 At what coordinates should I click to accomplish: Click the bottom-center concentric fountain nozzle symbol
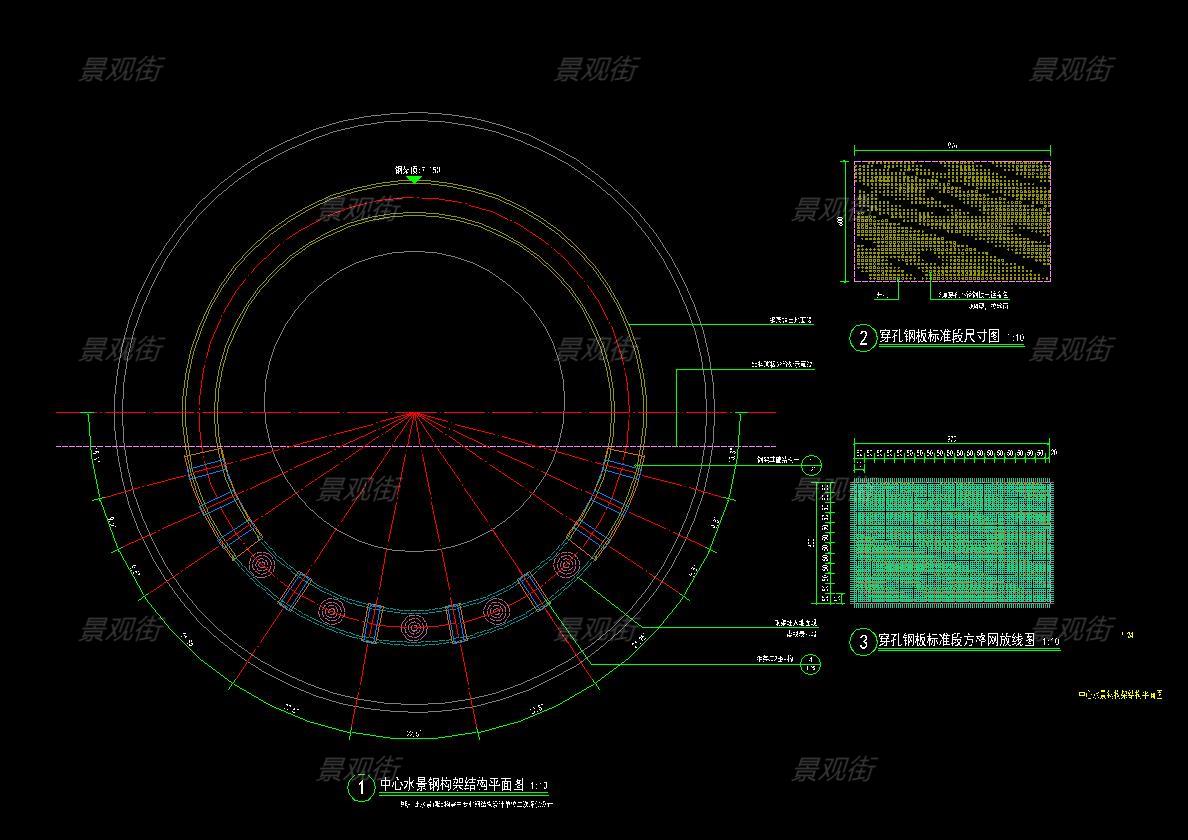(x=413, y=627)
